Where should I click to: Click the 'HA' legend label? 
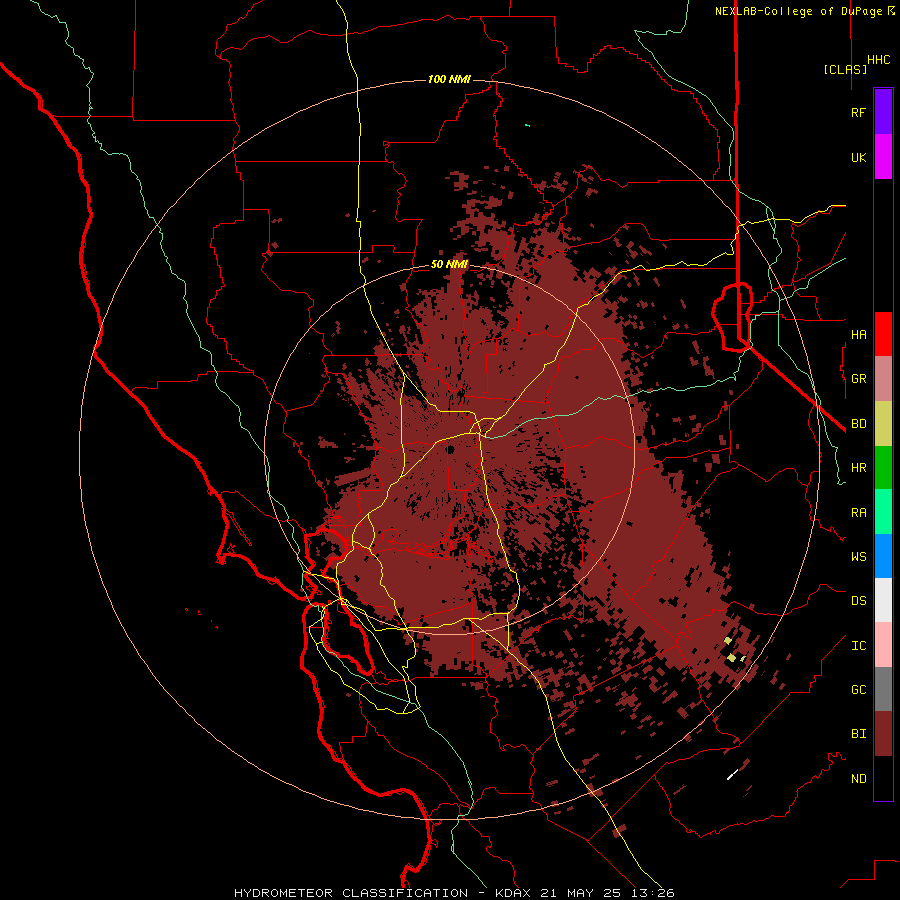pyautogui.click(x=858, y=334)
